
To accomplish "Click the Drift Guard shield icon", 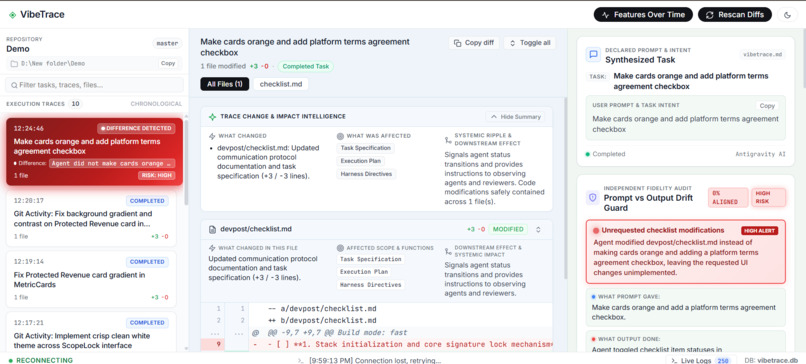I will click(594, 197).
